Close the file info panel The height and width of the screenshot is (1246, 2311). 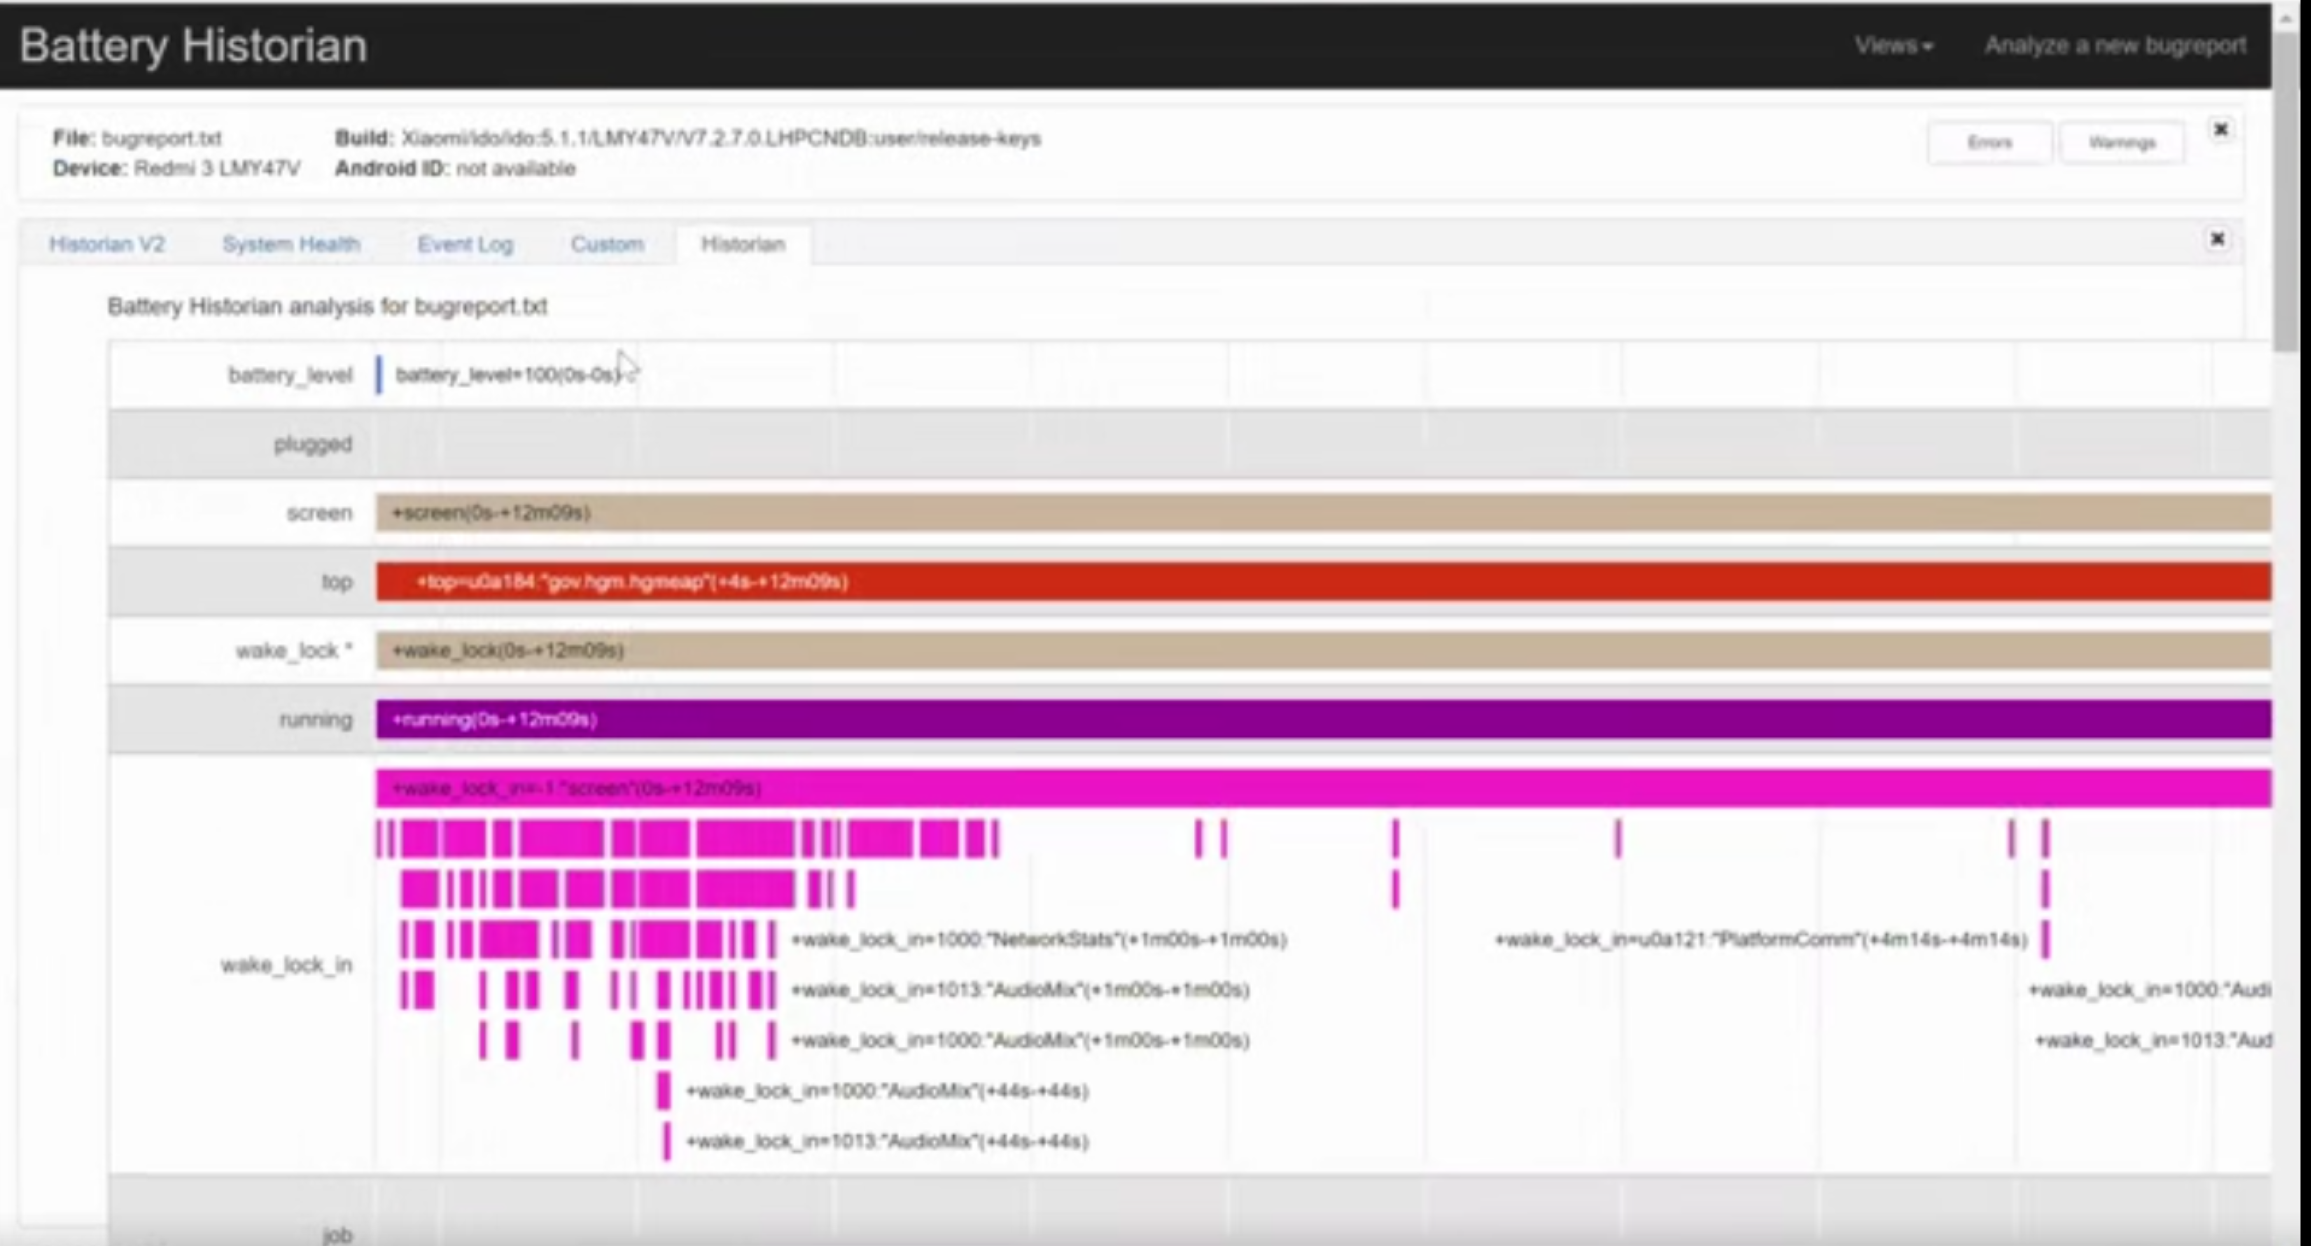coord(2220,130)
